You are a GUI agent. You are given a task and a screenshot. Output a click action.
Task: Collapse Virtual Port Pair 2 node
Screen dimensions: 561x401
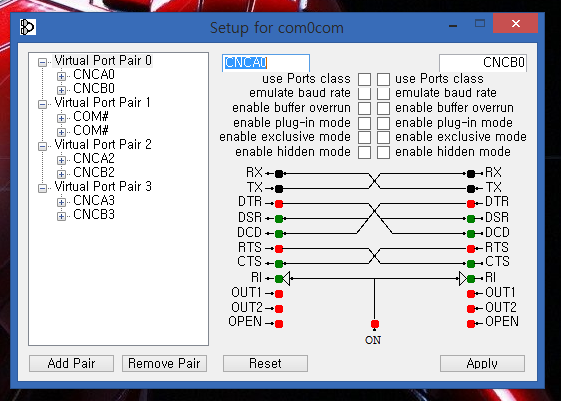(42, 146)
